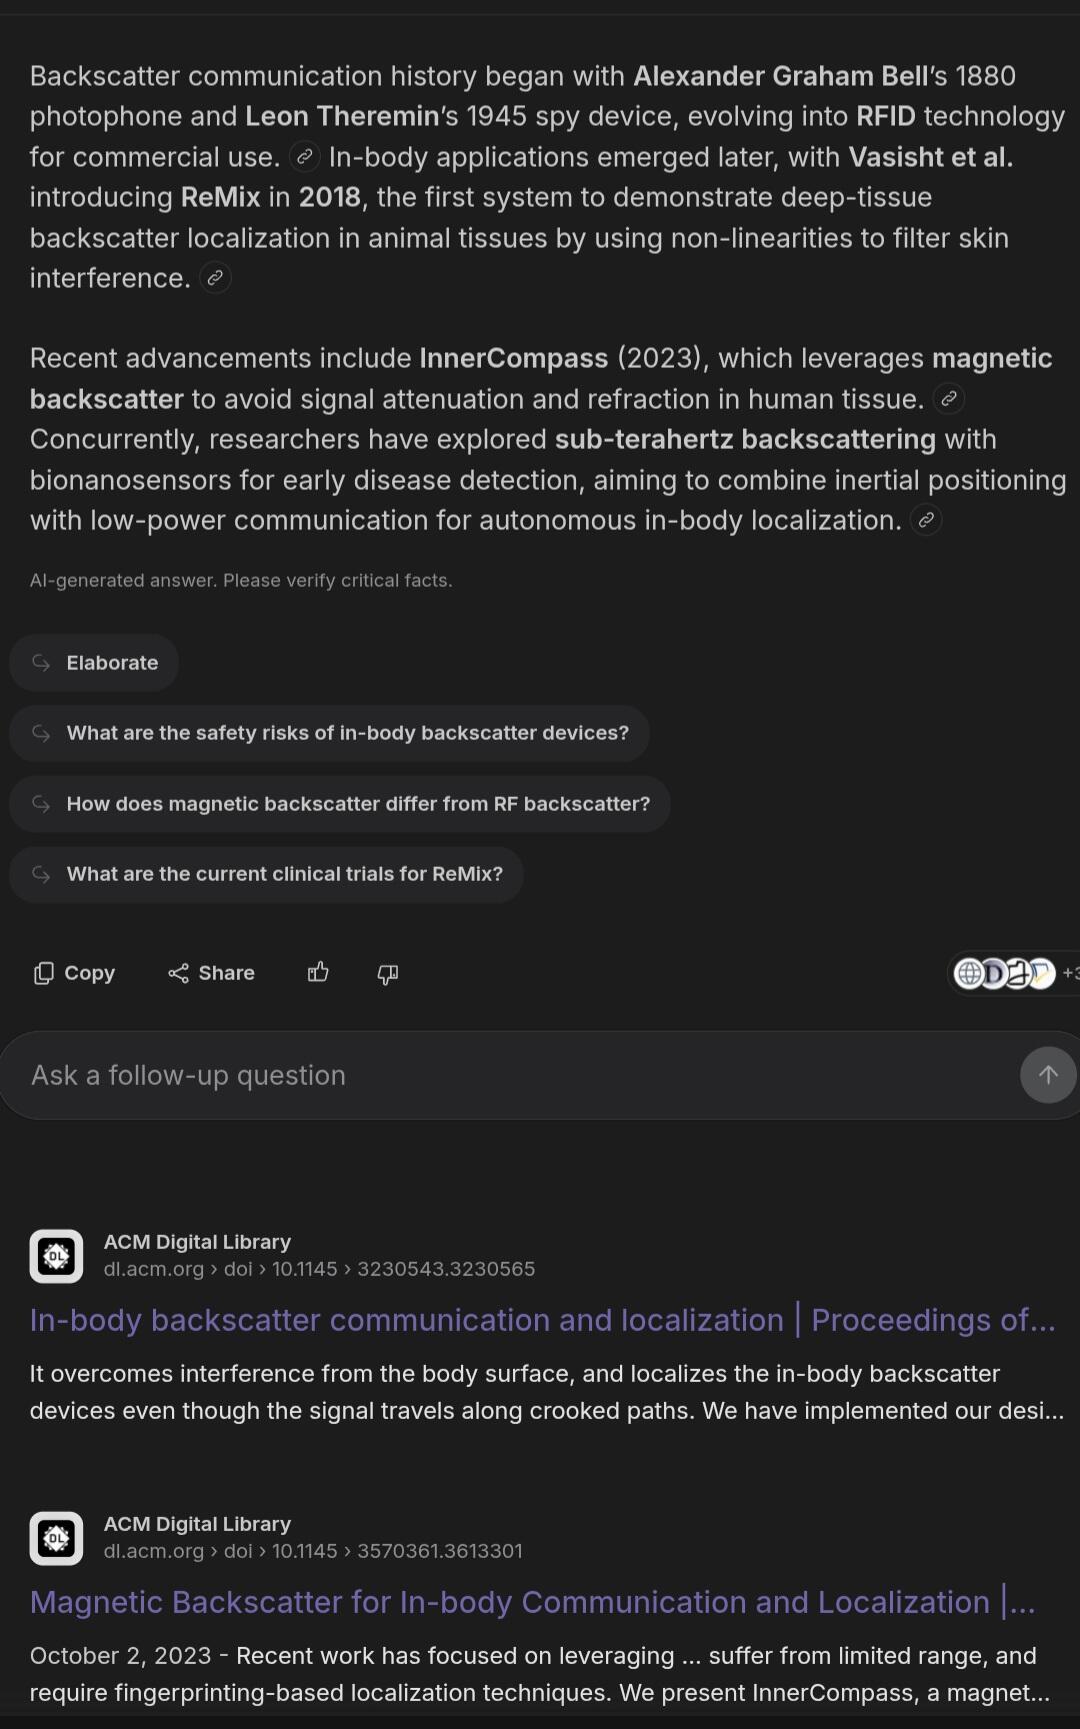Ask how magnetic backscatter differs from RF
Screen dimensions: 1080x1729
click(x=340, y=804)
